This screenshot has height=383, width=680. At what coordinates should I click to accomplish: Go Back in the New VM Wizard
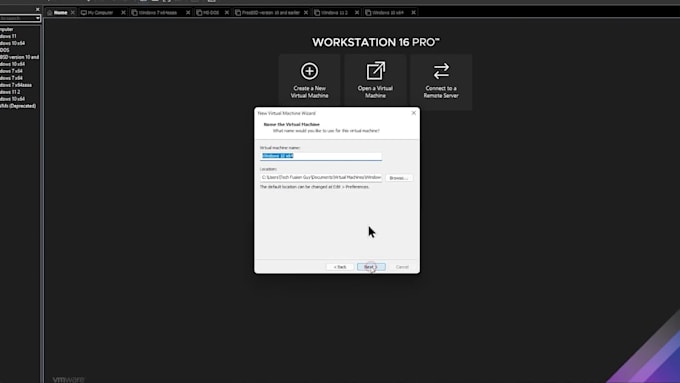[x=340, y=267]
